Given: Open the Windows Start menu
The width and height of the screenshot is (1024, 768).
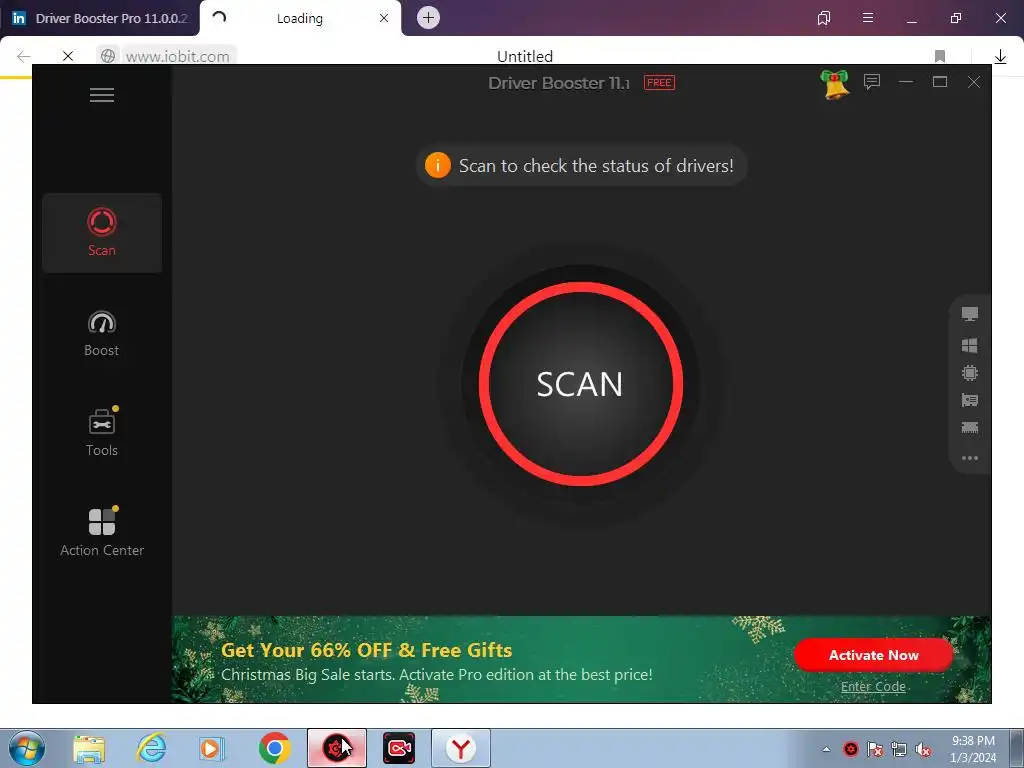Looking at the screenshot, I should click(x=27, y=748).
